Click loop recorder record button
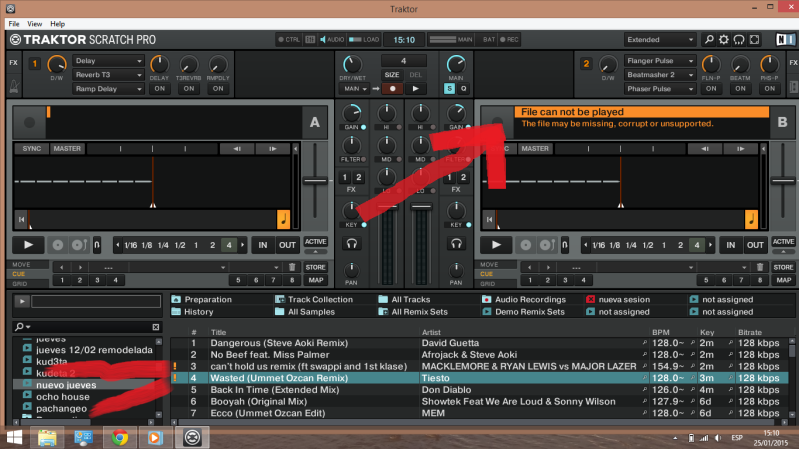Screen dimensions: 799x449 (392, 89)
